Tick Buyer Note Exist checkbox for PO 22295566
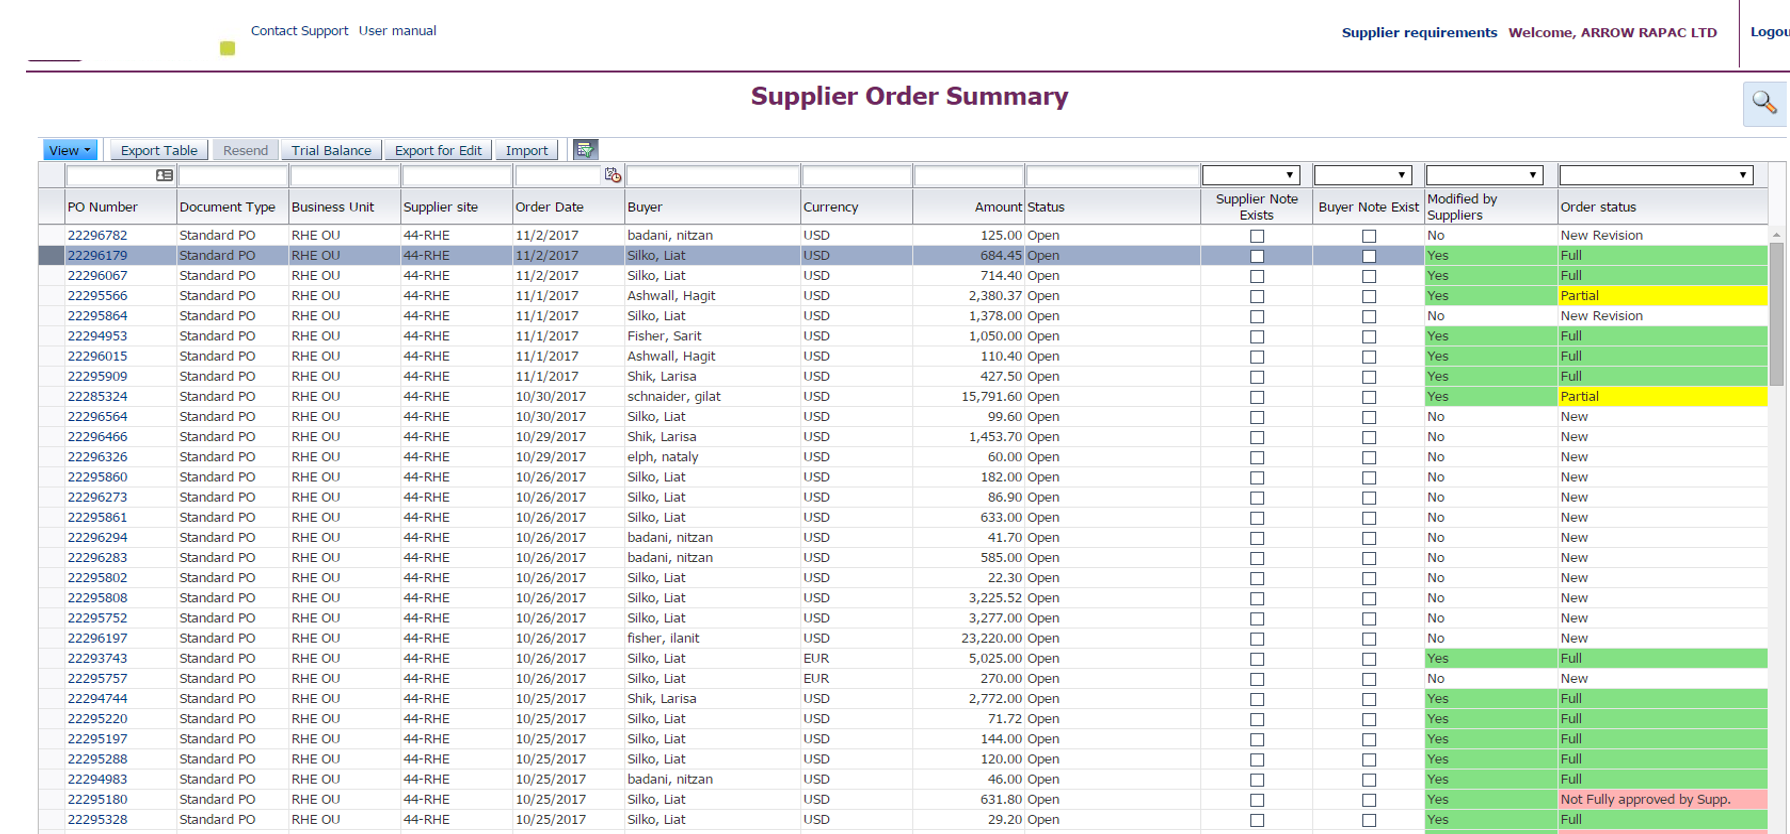The height and width of the screenshot is (834, 1790). click(1369, 296)
